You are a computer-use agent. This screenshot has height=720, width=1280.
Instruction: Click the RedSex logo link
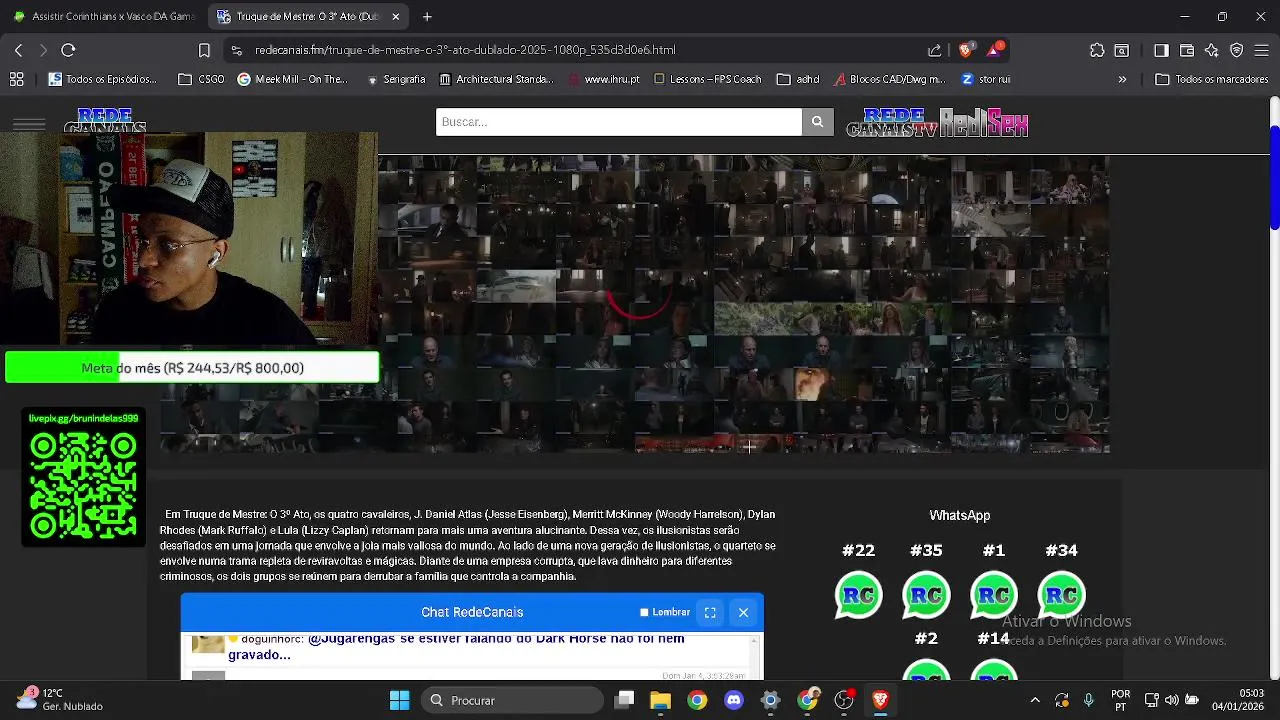point(984,122)
